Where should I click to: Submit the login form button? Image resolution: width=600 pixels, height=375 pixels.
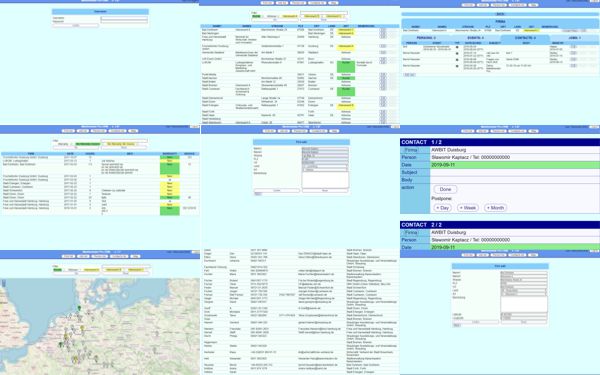tap(76, 26)
